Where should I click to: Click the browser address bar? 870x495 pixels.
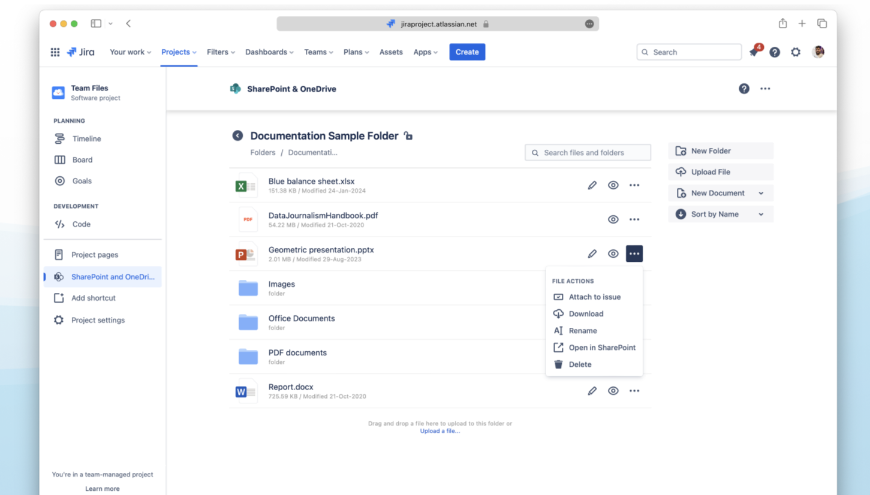tap(438, 24)
